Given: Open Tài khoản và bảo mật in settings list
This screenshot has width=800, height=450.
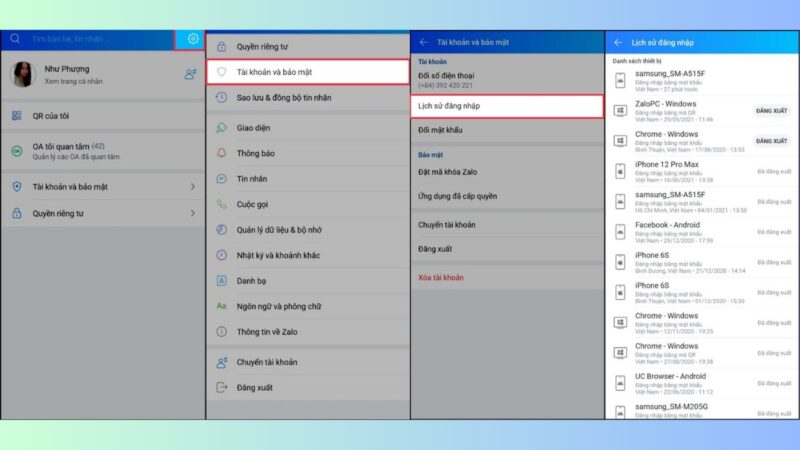Looking at the screenshot, I should pyautogui.click(x=306, y=72).
